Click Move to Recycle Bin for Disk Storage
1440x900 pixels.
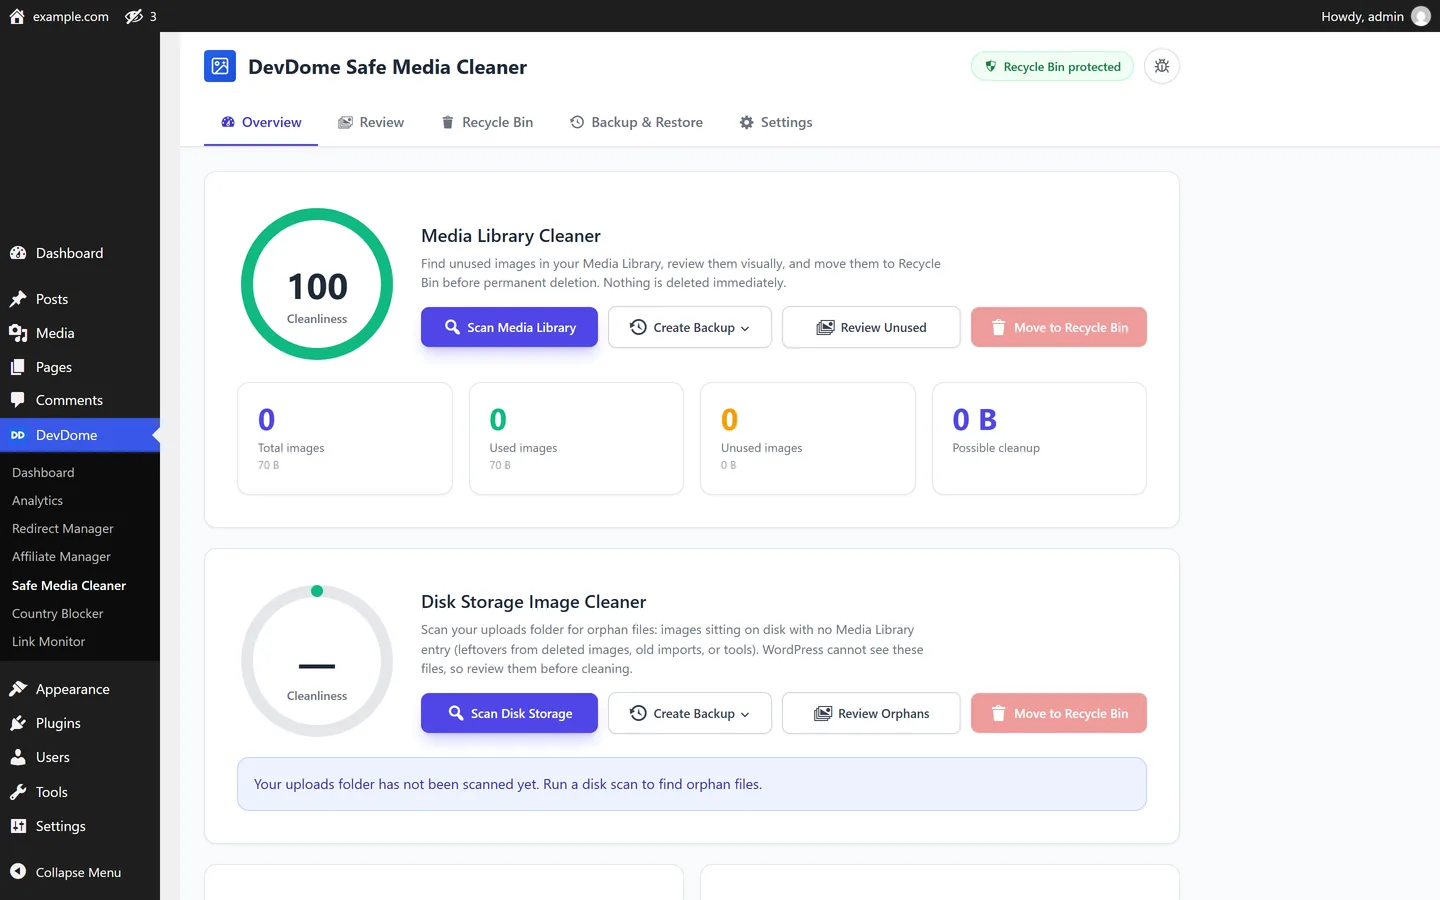click(x=1059, y=713)
